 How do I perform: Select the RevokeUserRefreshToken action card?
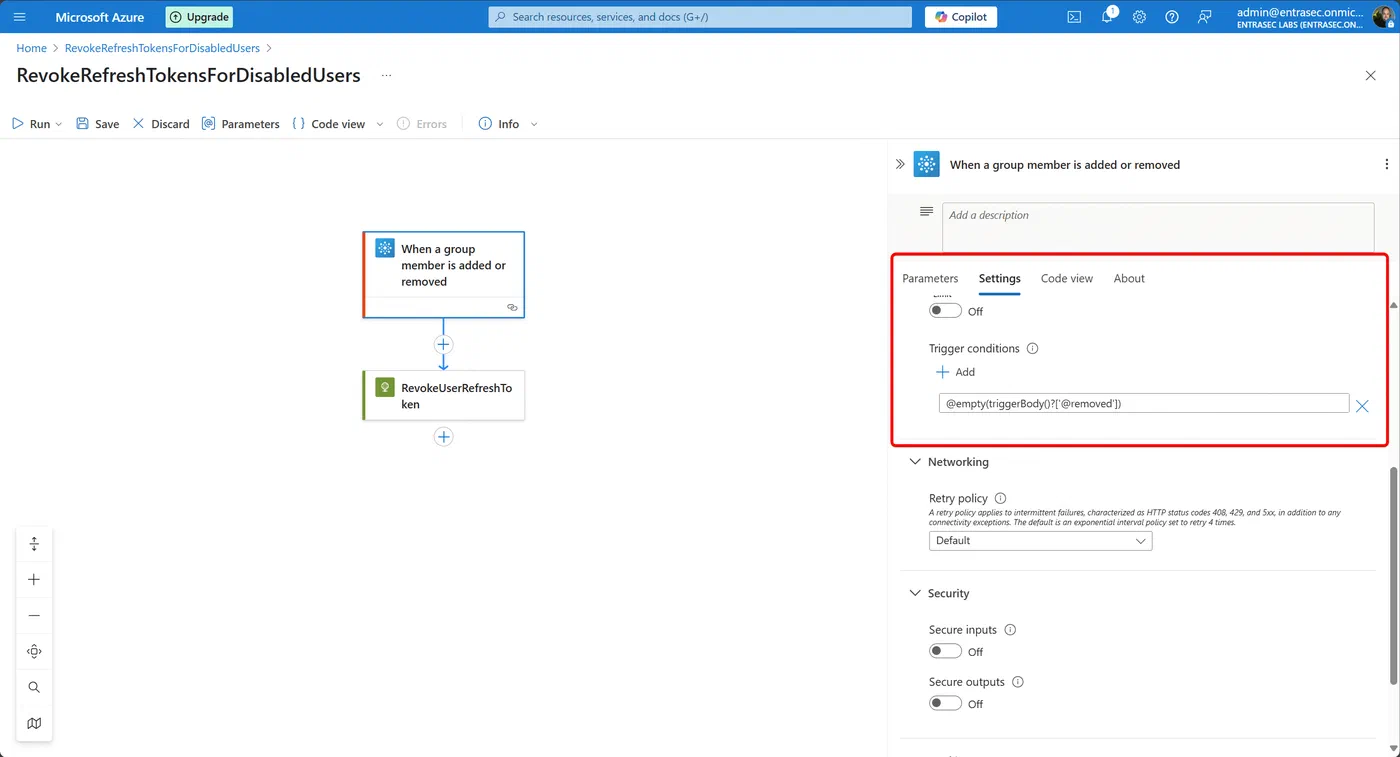(x=444, y=395)
